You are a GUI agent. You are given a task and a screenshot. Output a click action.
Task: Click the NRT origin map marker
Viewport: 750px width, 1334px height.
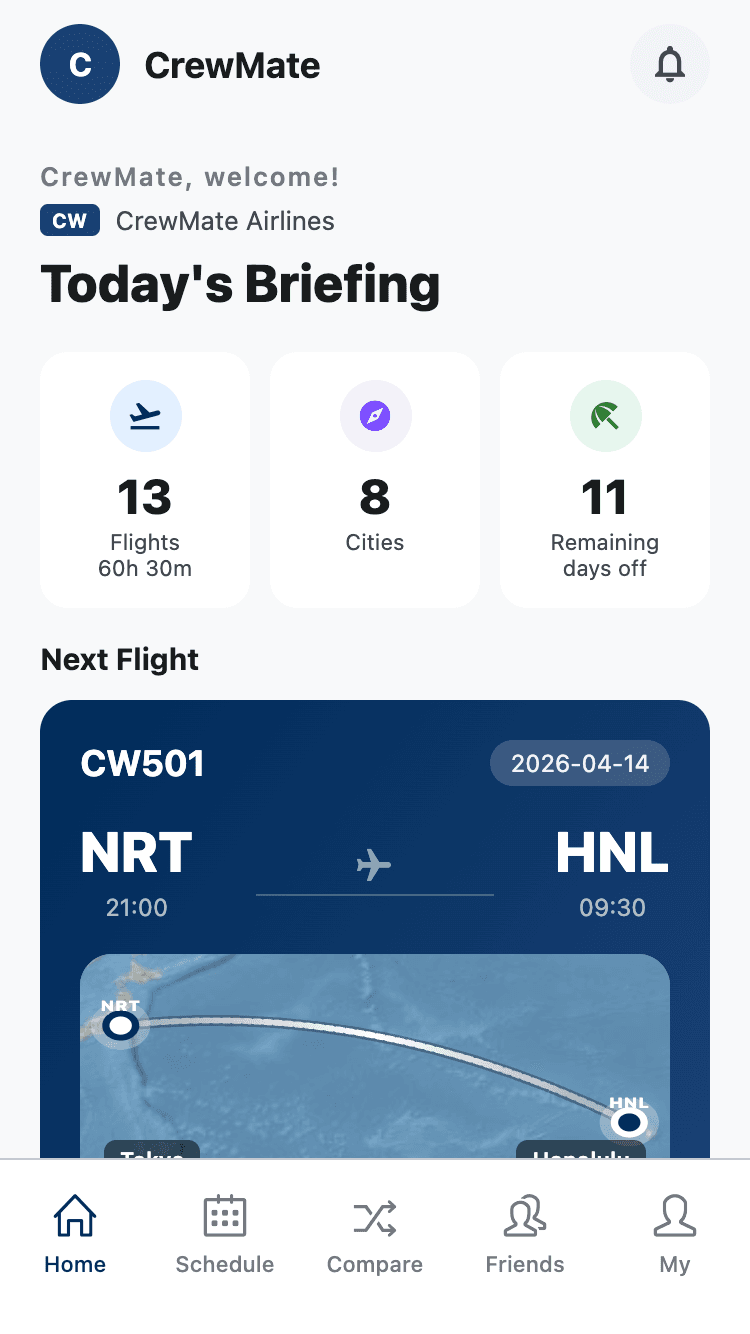(x=121, y=1025)
